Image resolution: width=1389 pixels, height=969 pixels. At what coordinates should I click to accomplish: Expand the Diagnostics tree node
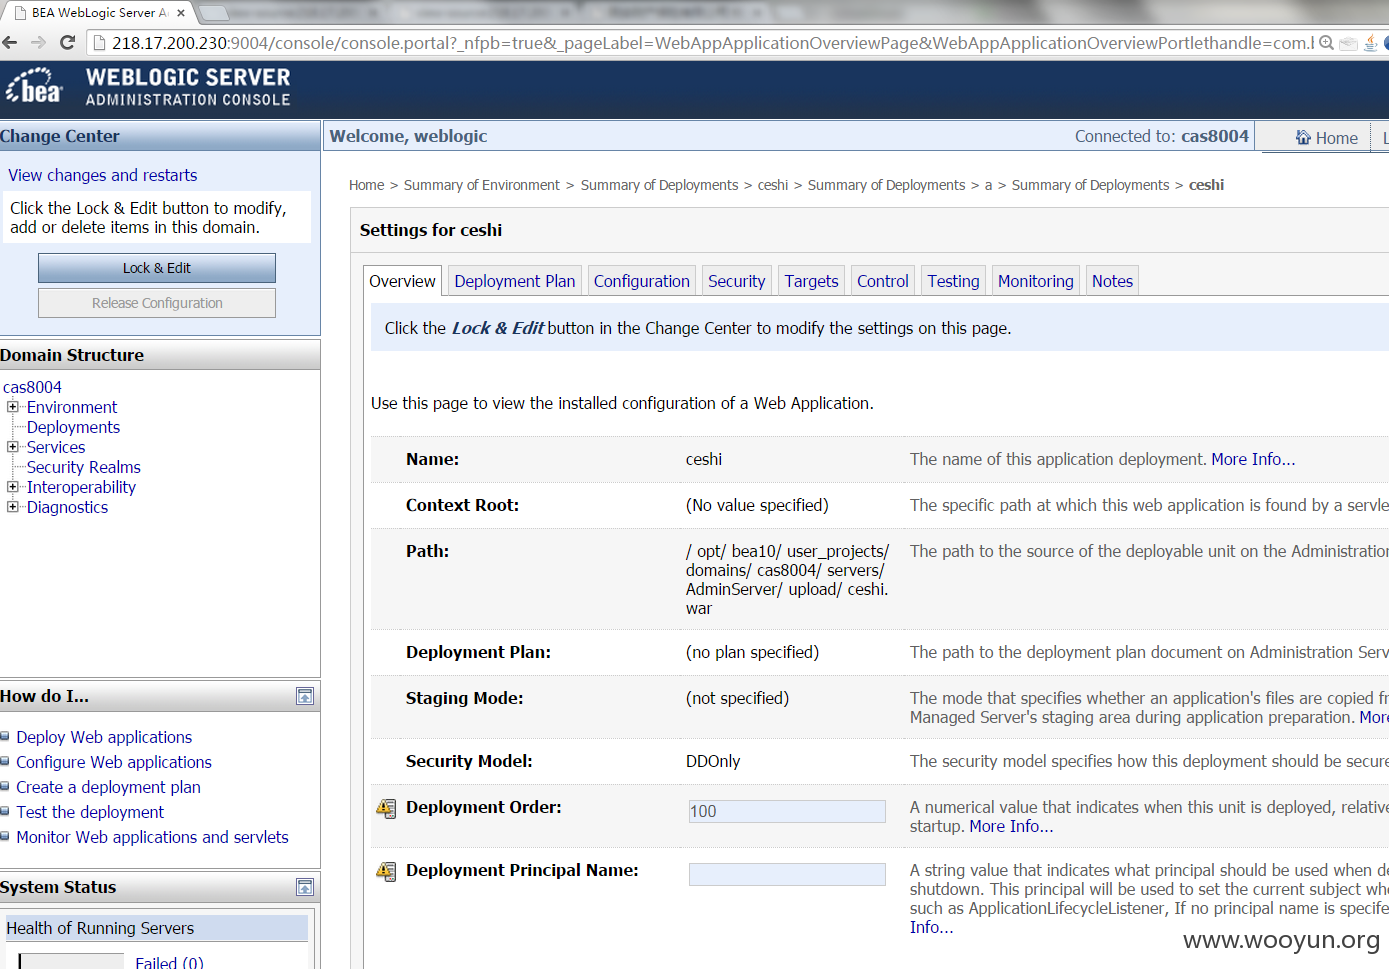click(x=13, y=507)
